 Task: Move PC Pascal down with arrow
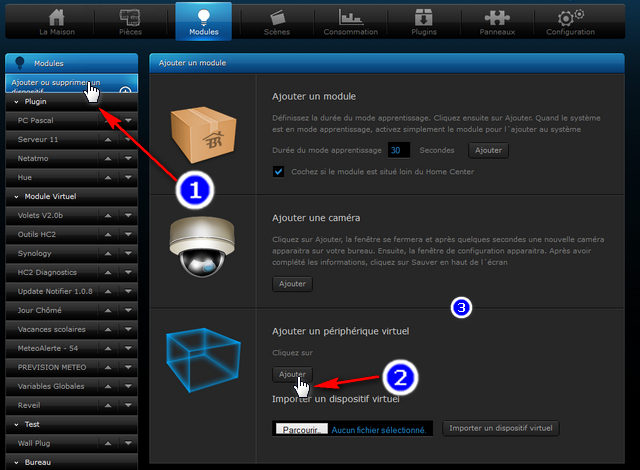click(x=128, y=120)
